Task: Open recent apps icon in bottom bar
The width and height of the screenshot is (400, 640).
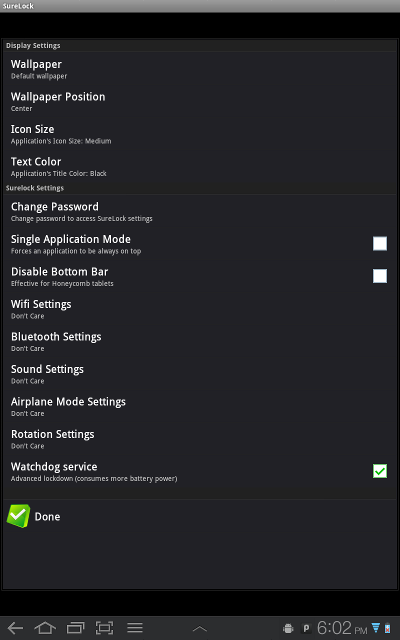Action: (75, 628)
